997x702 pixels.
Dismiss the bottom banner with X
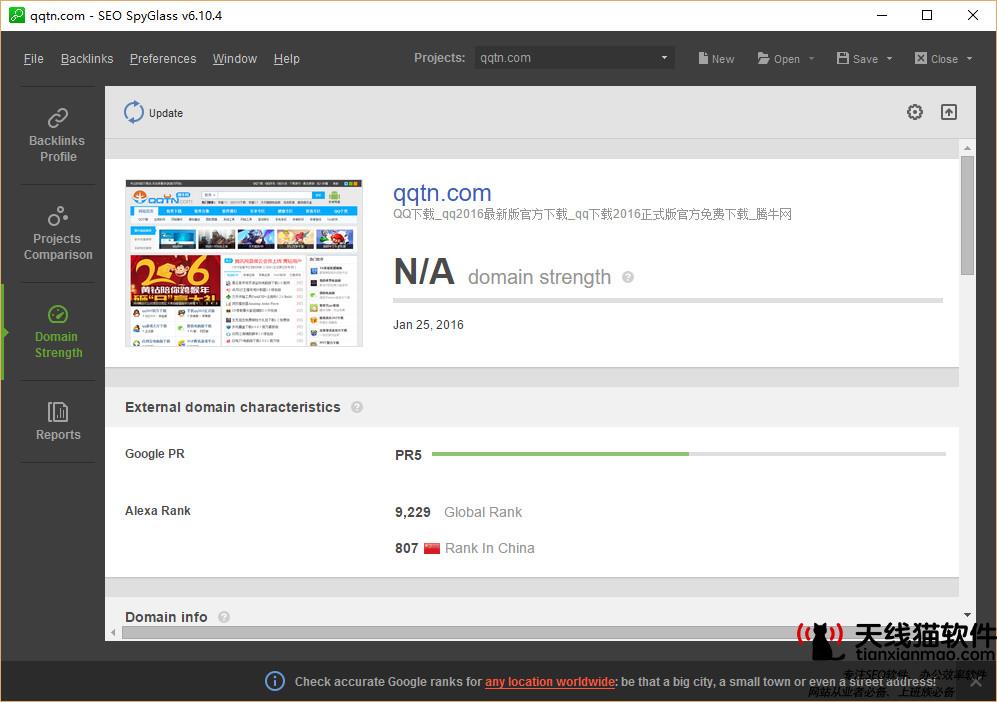[976, 682]
